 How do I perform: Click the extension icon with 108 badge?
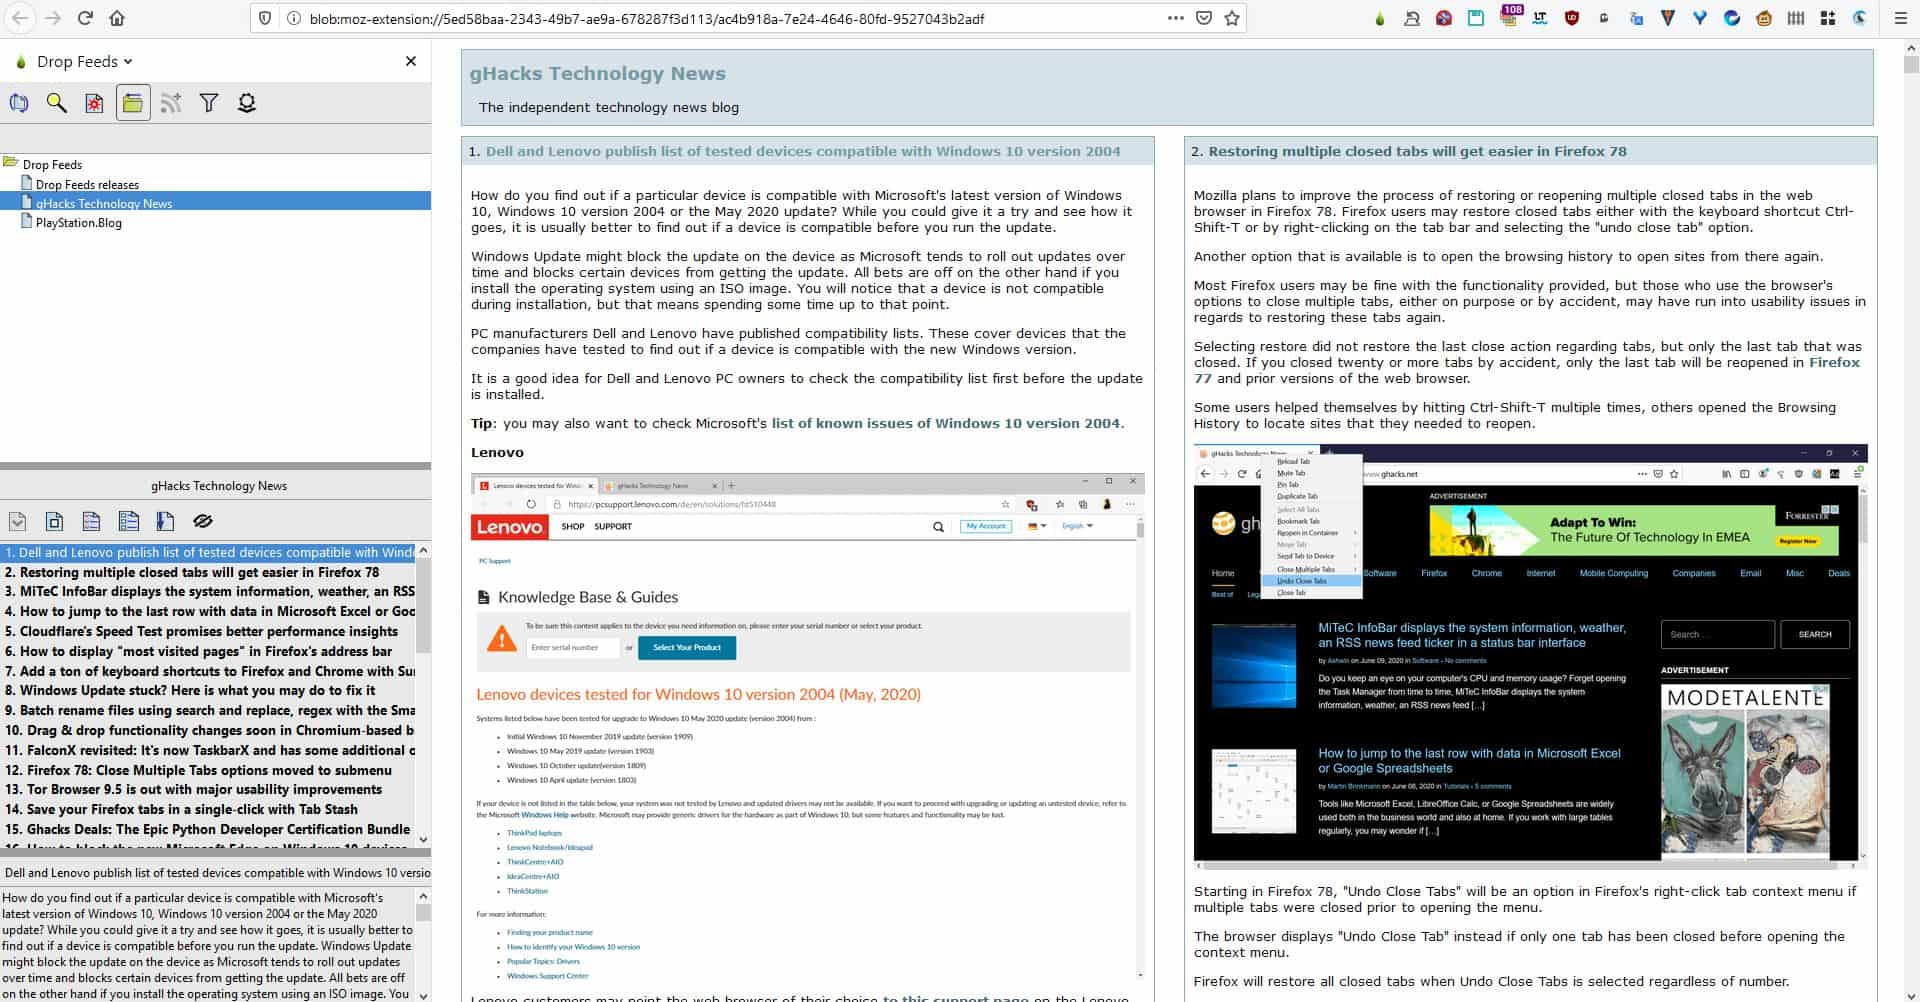[1510, 16]
